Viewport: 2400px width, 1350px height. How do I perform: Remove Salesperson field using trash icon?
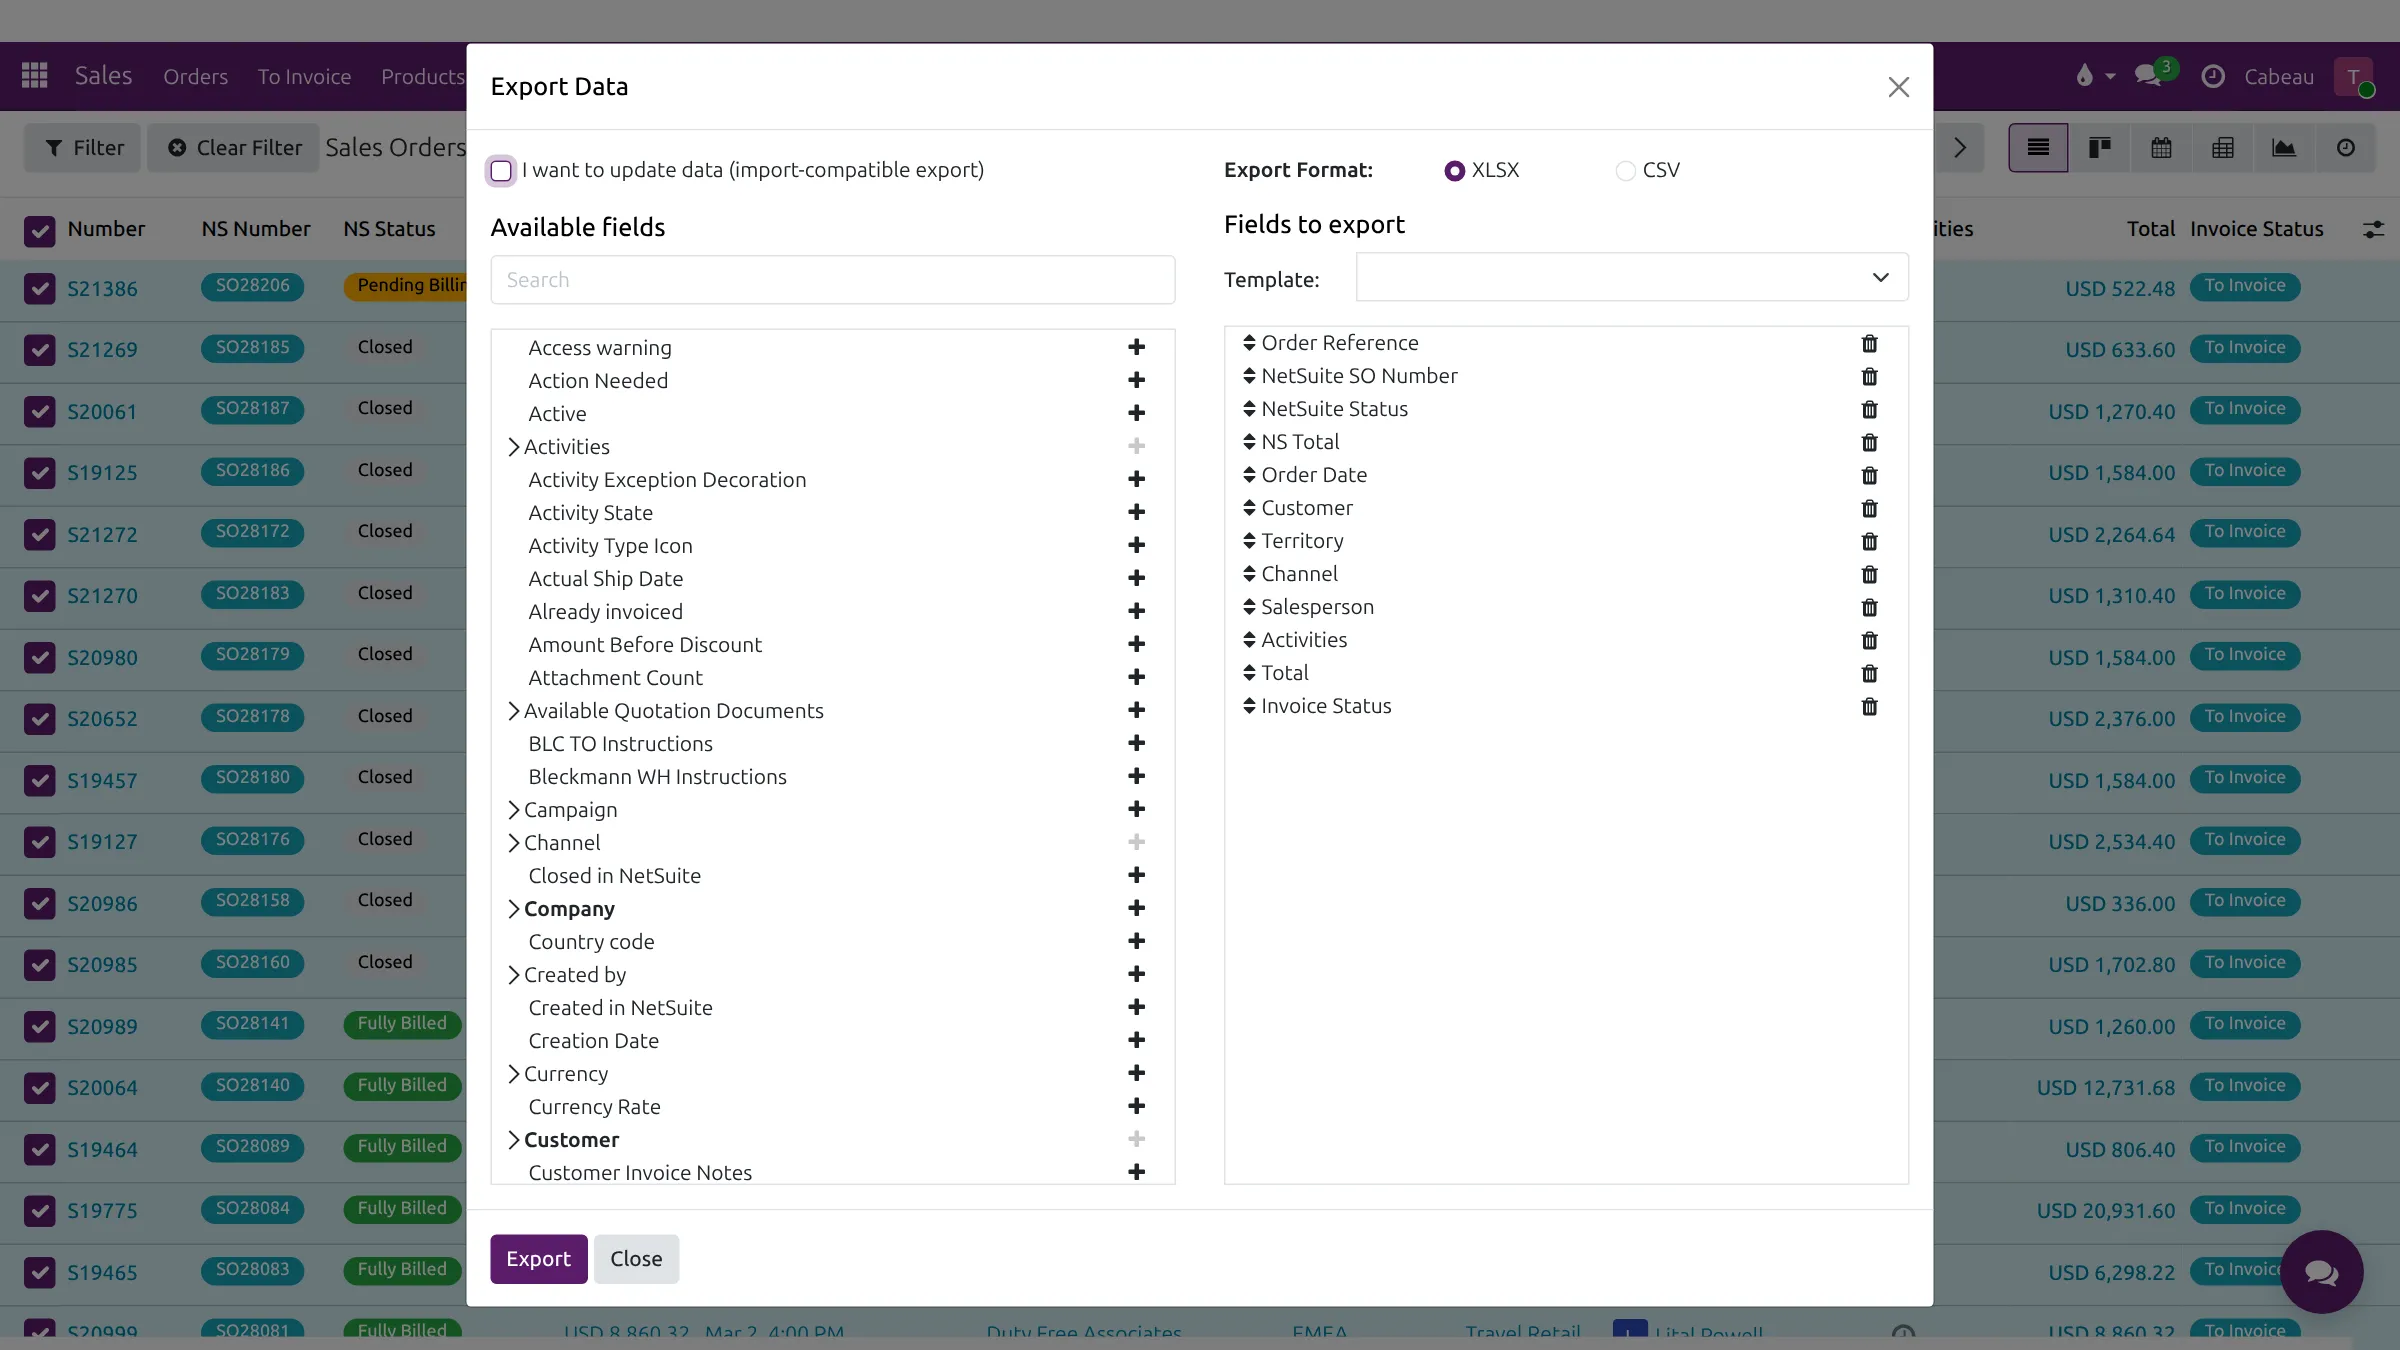[x=1869, y=607]
